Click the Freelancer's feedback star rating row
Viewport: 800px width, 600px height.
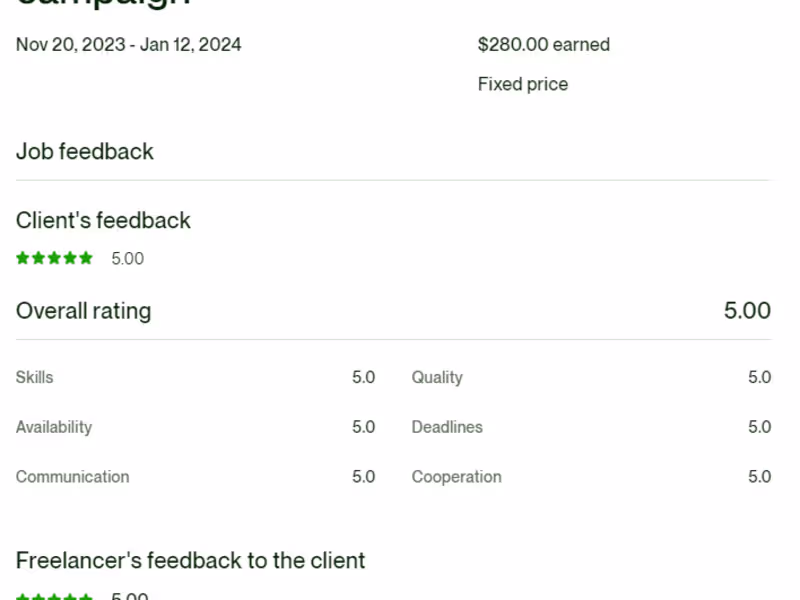(x=55, y=597)
